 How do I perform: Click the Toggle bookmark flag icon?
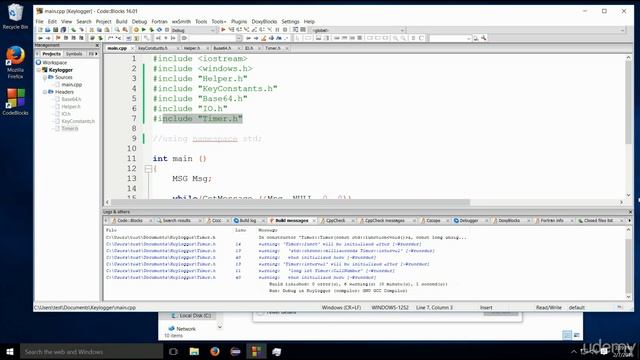click(x=58, y=38)
